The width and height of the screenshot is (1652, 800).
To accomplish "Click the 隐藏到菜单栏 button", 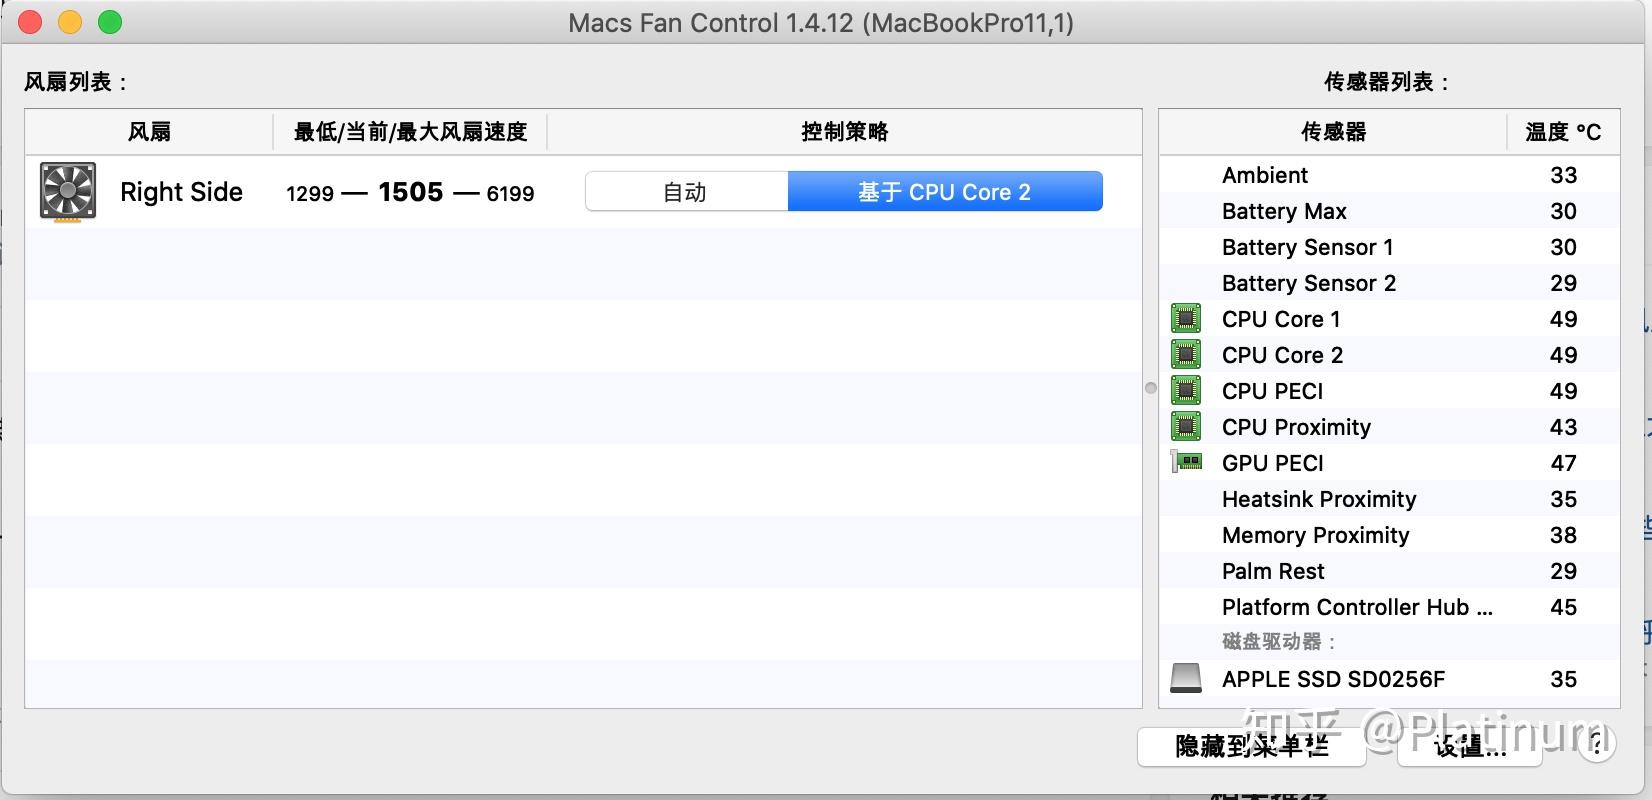I will [x=1252, y=747].
